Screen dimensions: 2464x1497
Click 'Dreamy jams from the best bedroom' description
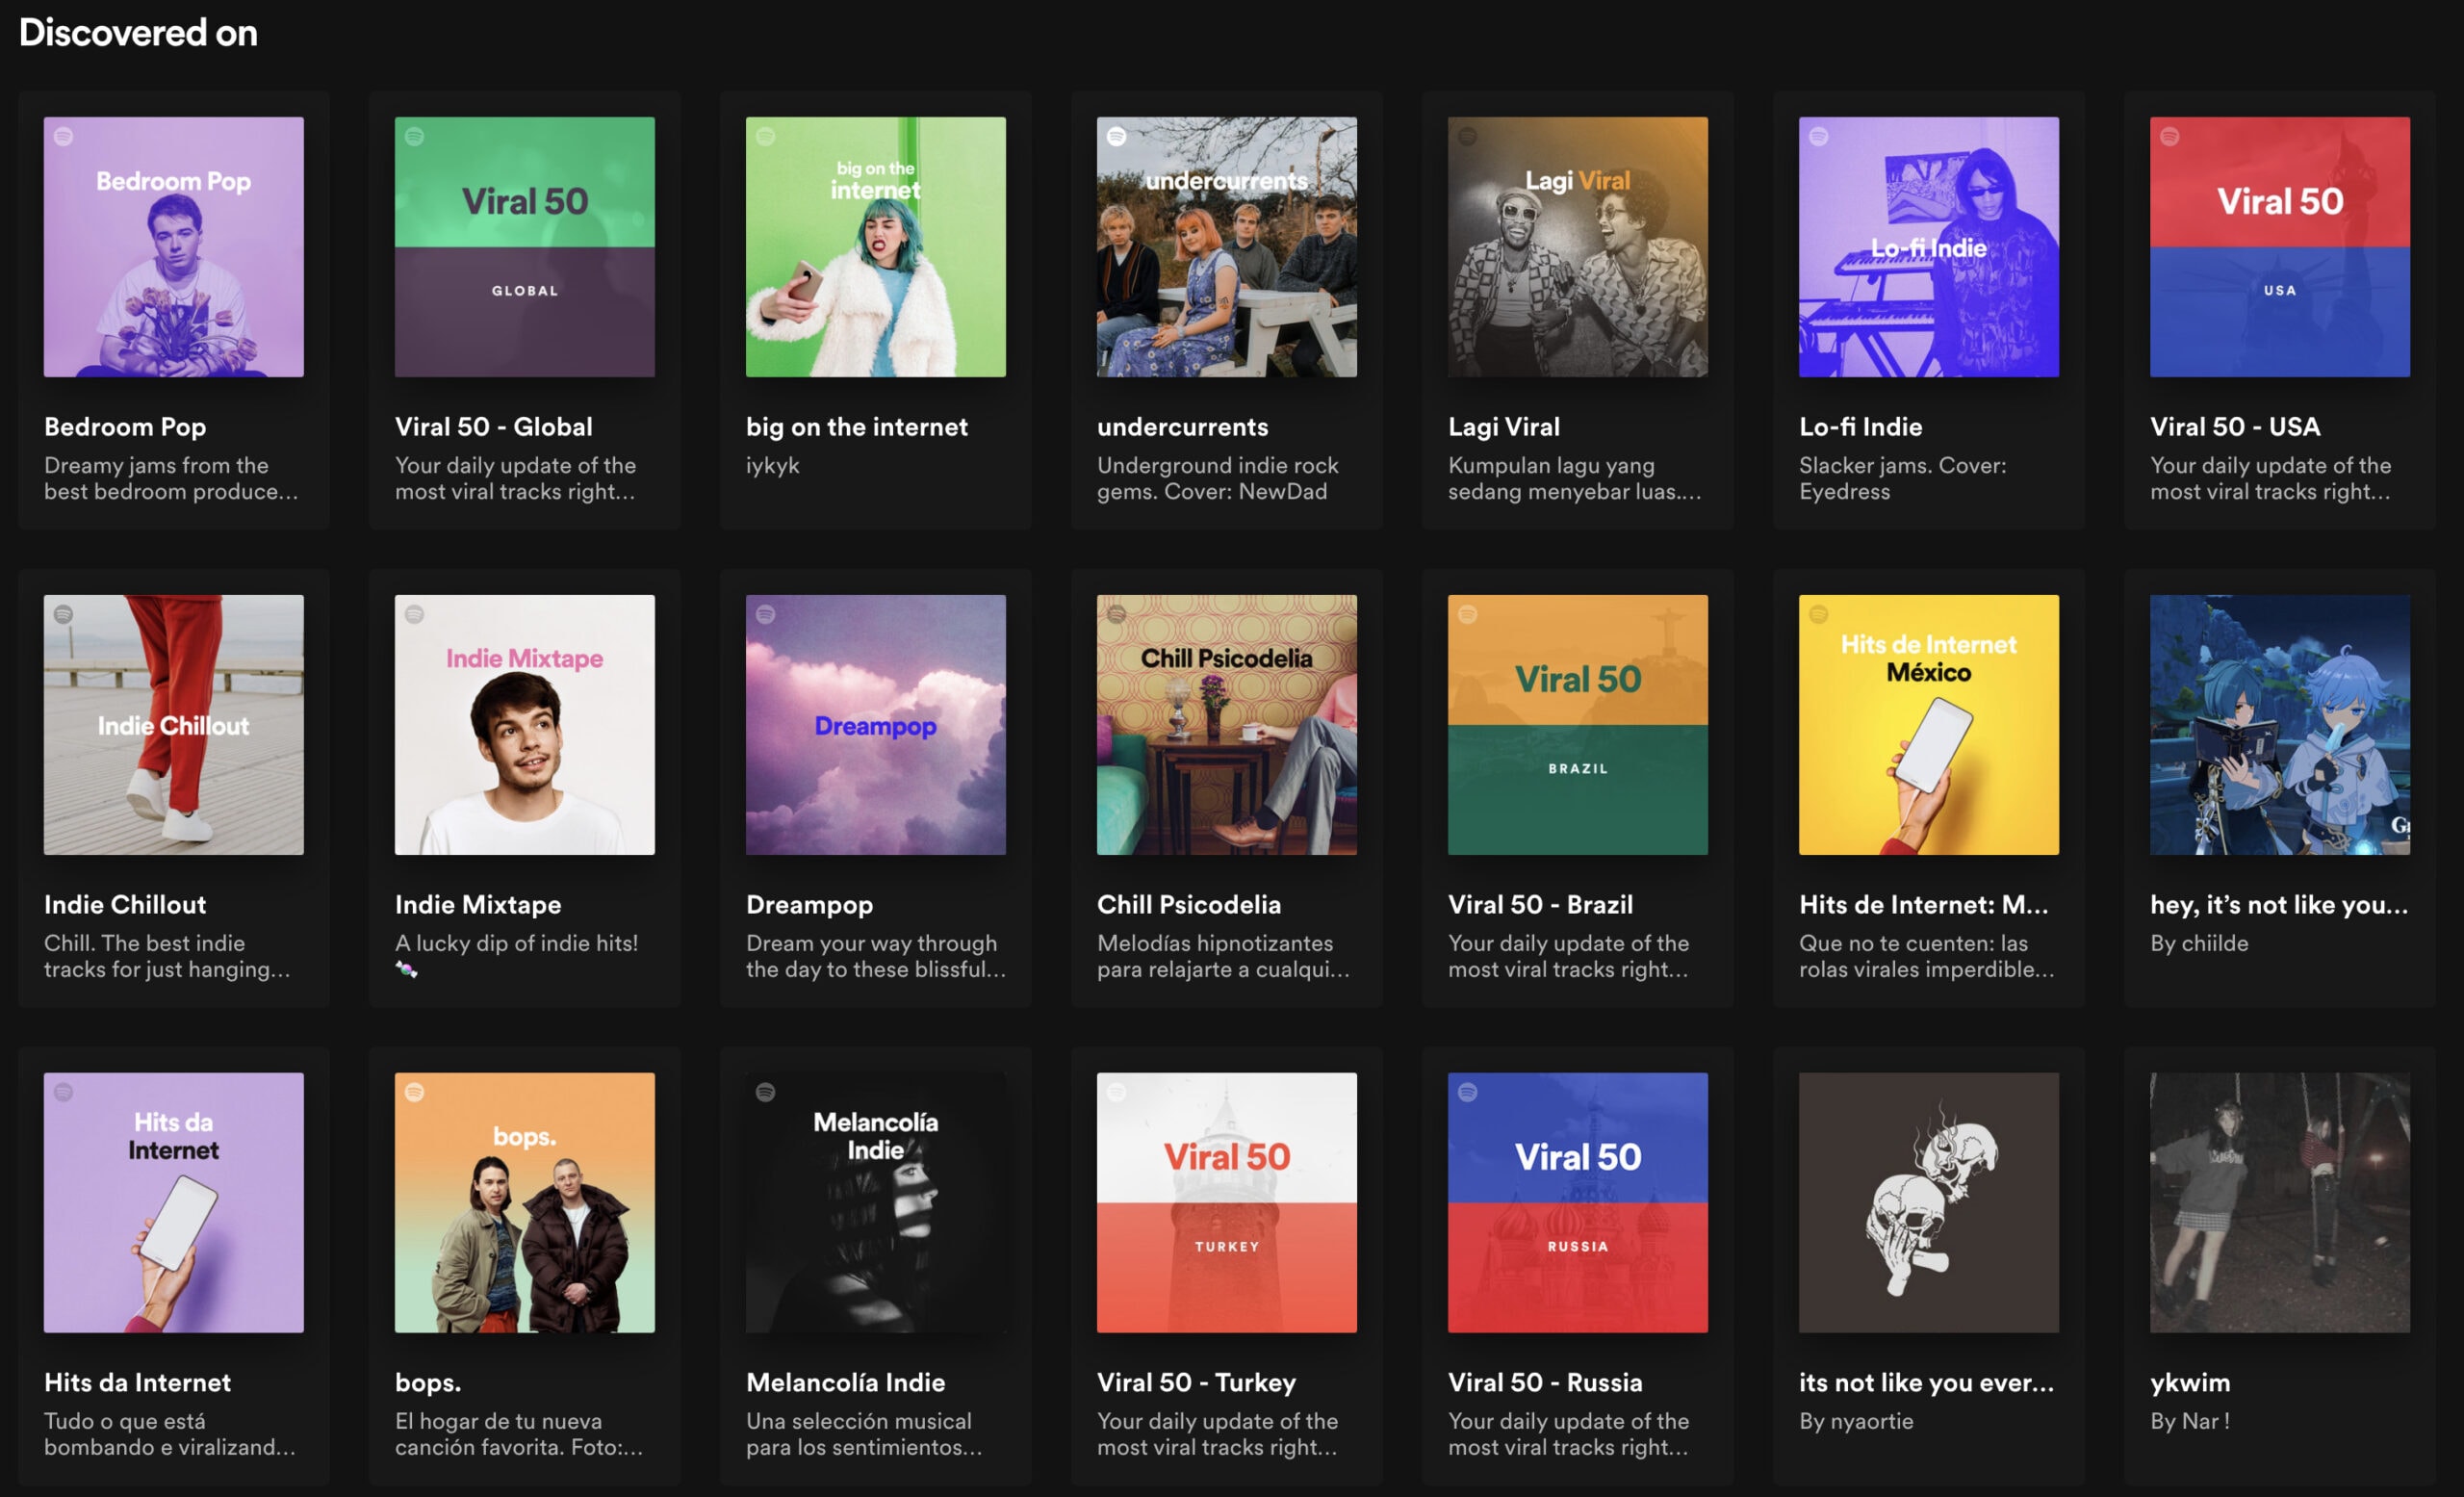coord(171,479)
